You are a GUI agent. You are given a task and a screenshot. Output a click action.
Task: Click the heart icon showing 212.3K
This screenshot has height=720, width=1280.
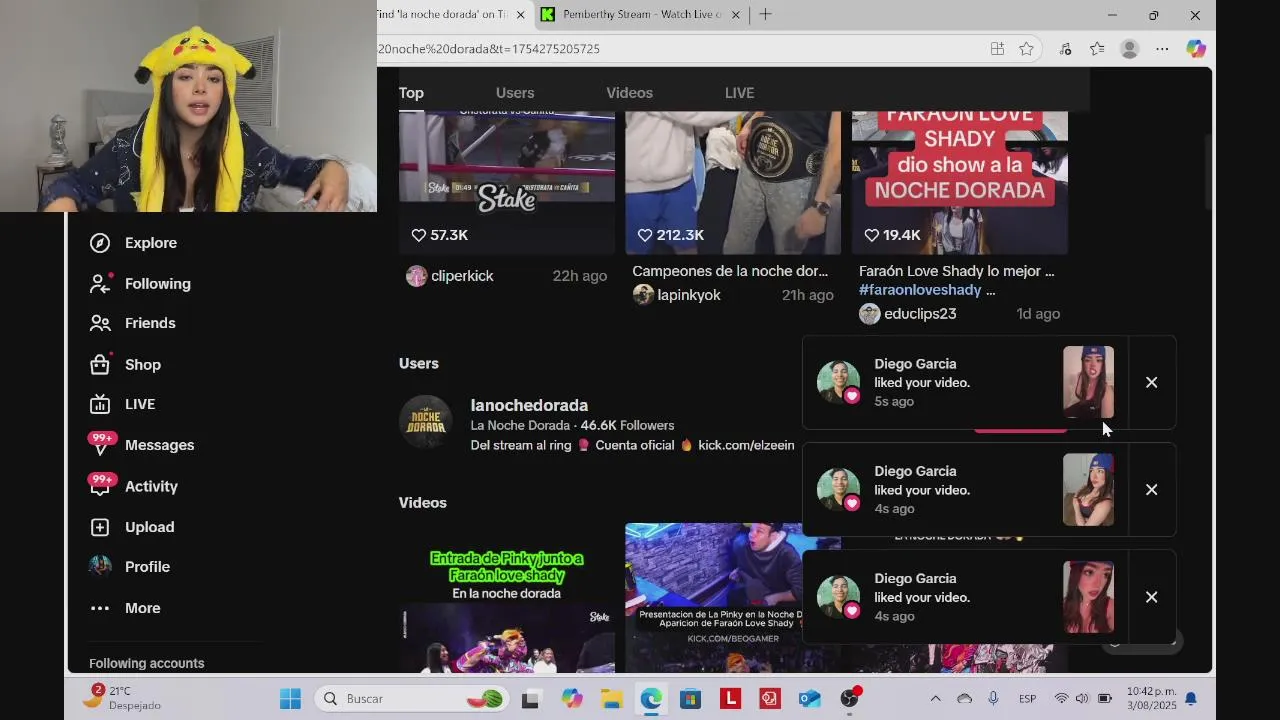pyautogui.click(x=645, y=235)
